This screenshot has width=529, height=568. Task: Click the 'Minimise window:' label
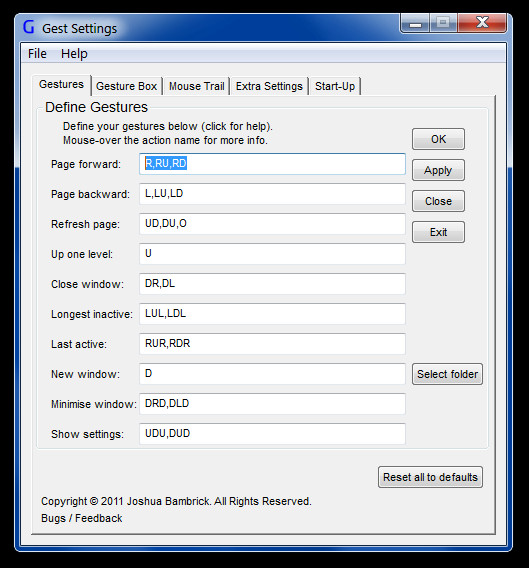point(94,404)
